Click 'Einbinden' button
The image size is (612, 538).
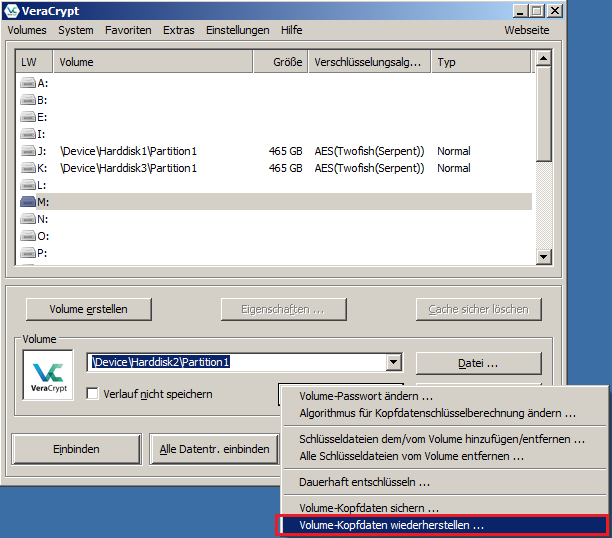pos(76,449)
